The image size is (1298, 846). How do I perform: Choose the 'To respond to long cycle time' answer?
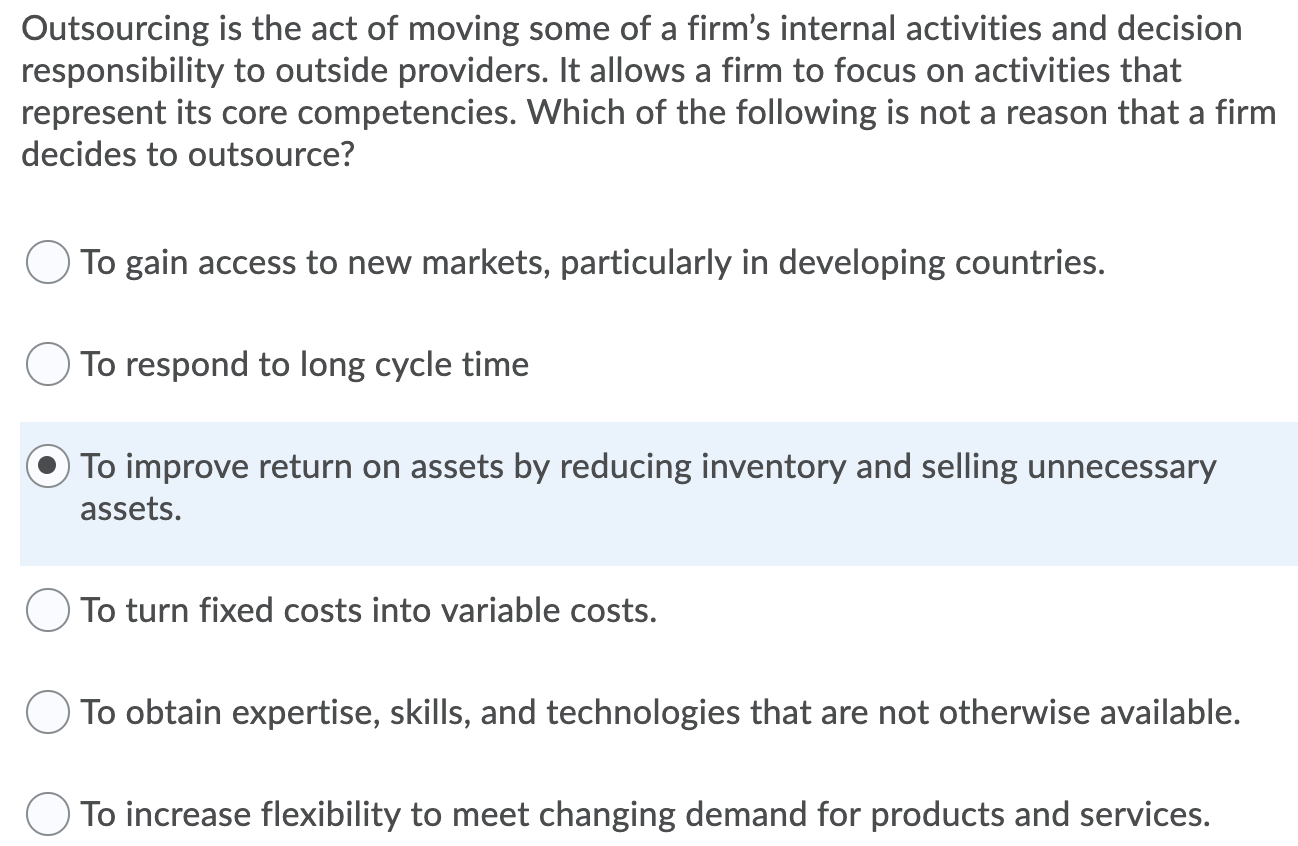47,364
